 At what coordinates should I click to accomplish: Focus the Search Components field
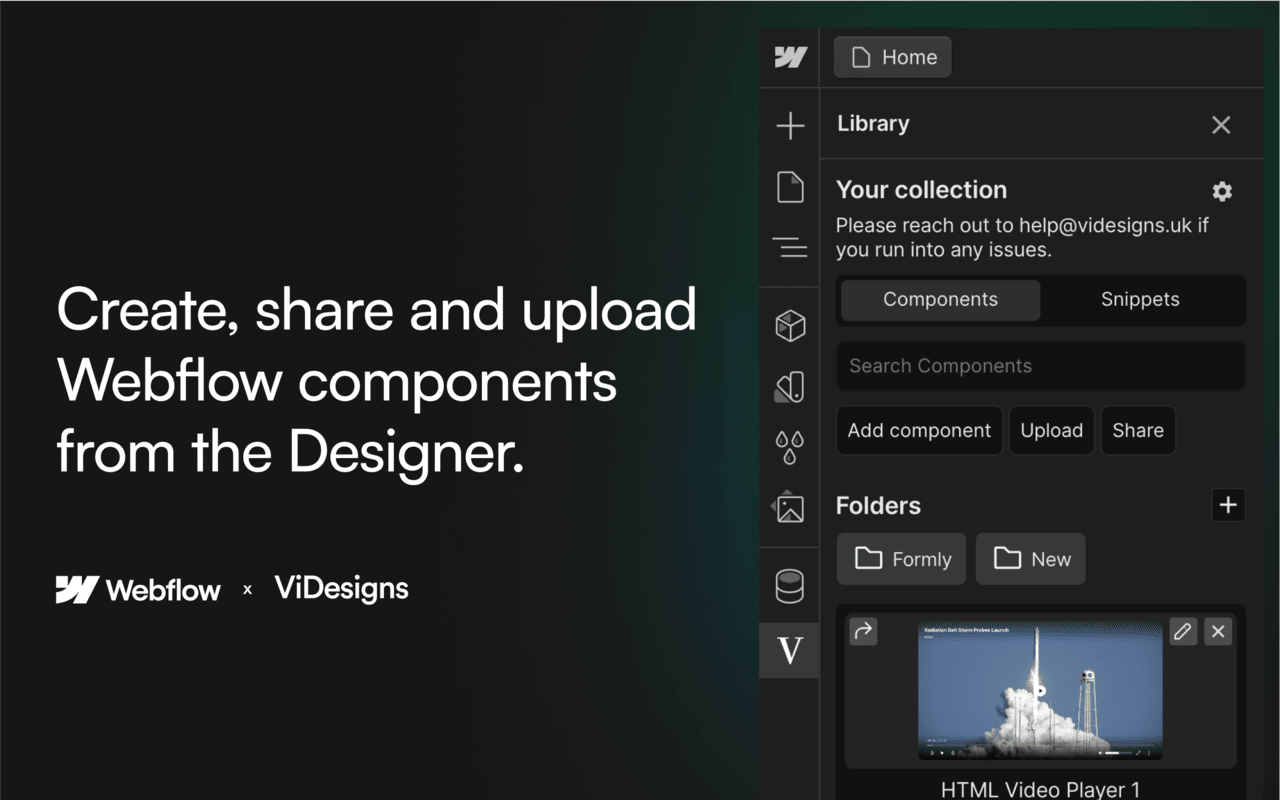point(1040,366)
